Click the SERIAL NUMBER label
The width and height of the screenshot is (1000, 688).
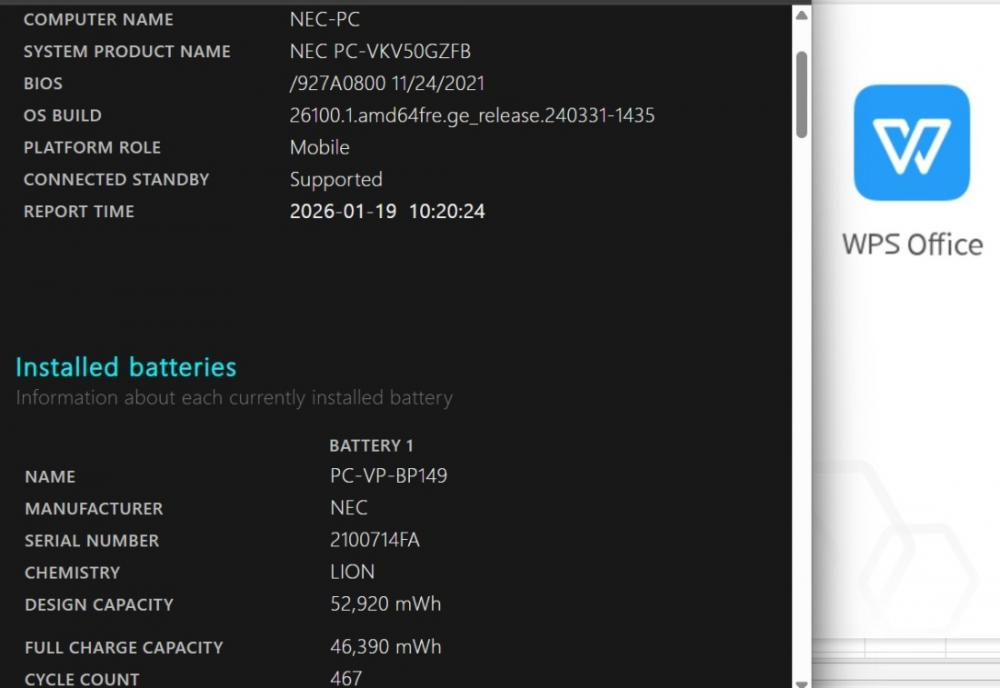pyautogui.click(x=92, y=541)
